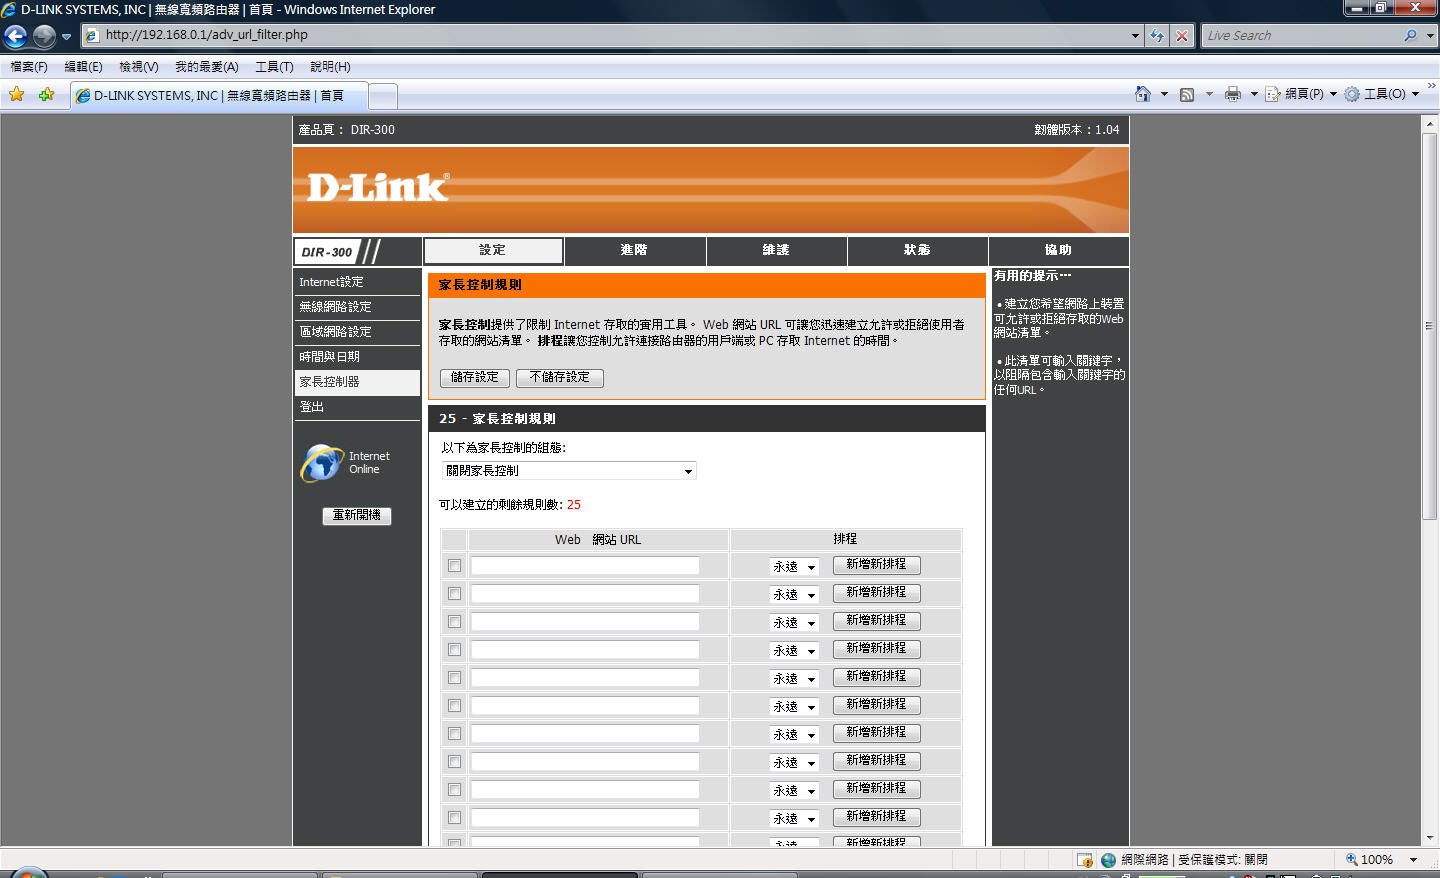Tick the fourth URL rule checkbox

click(x=454, y=650)
